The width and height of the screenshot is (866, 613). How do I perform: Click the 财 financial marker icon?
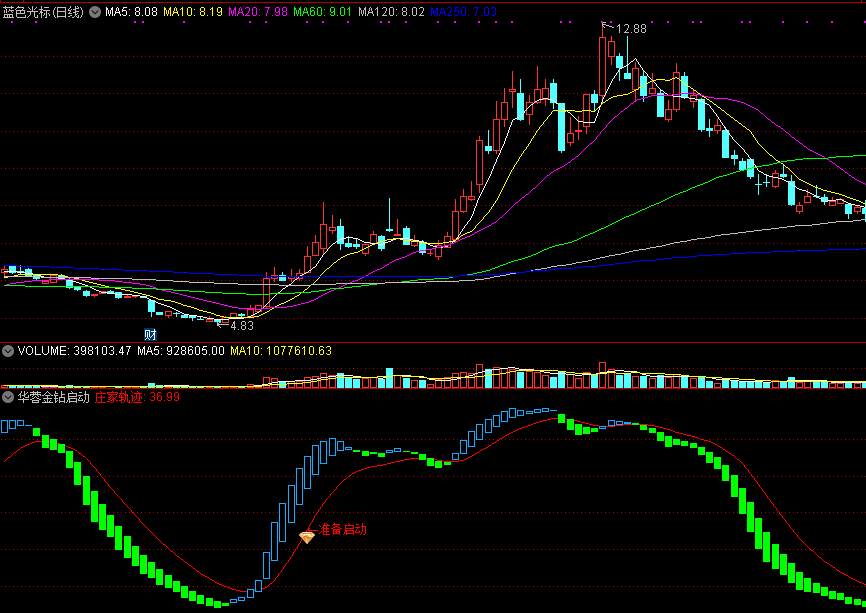(x=150, y=334)
